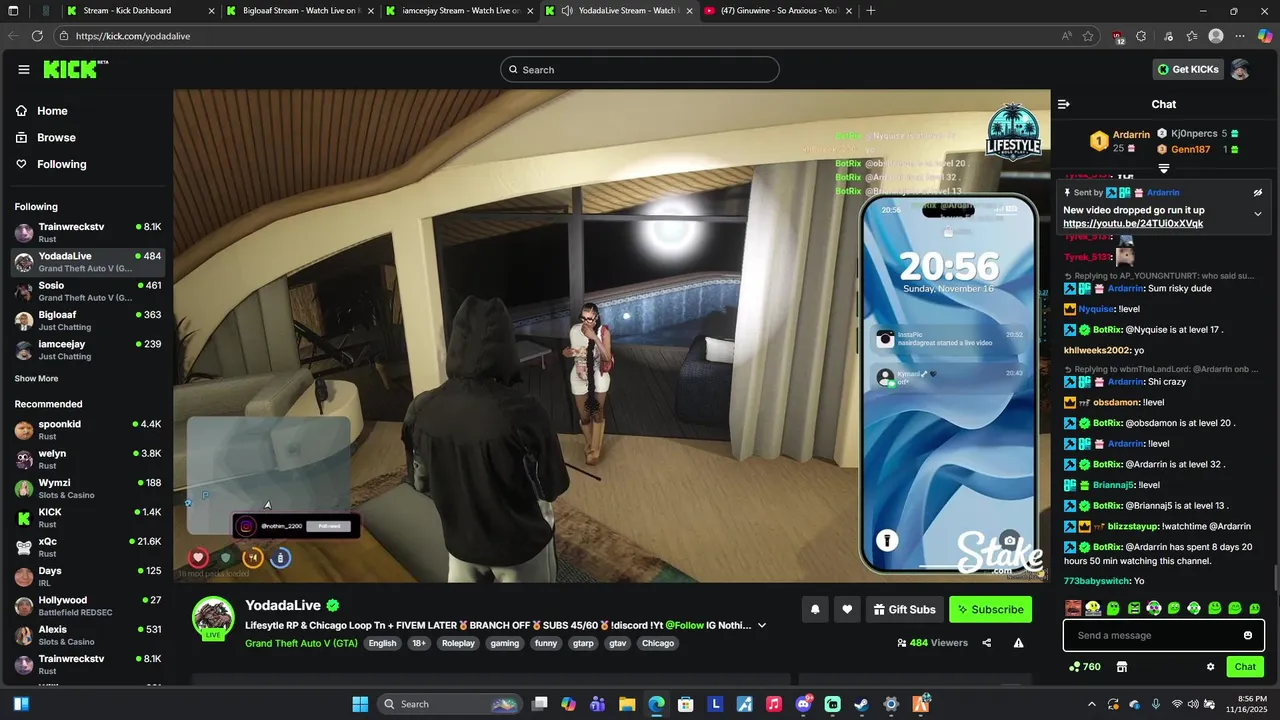Open emoji picker in message box
1280x720 pixels.
pos(1248,635)
